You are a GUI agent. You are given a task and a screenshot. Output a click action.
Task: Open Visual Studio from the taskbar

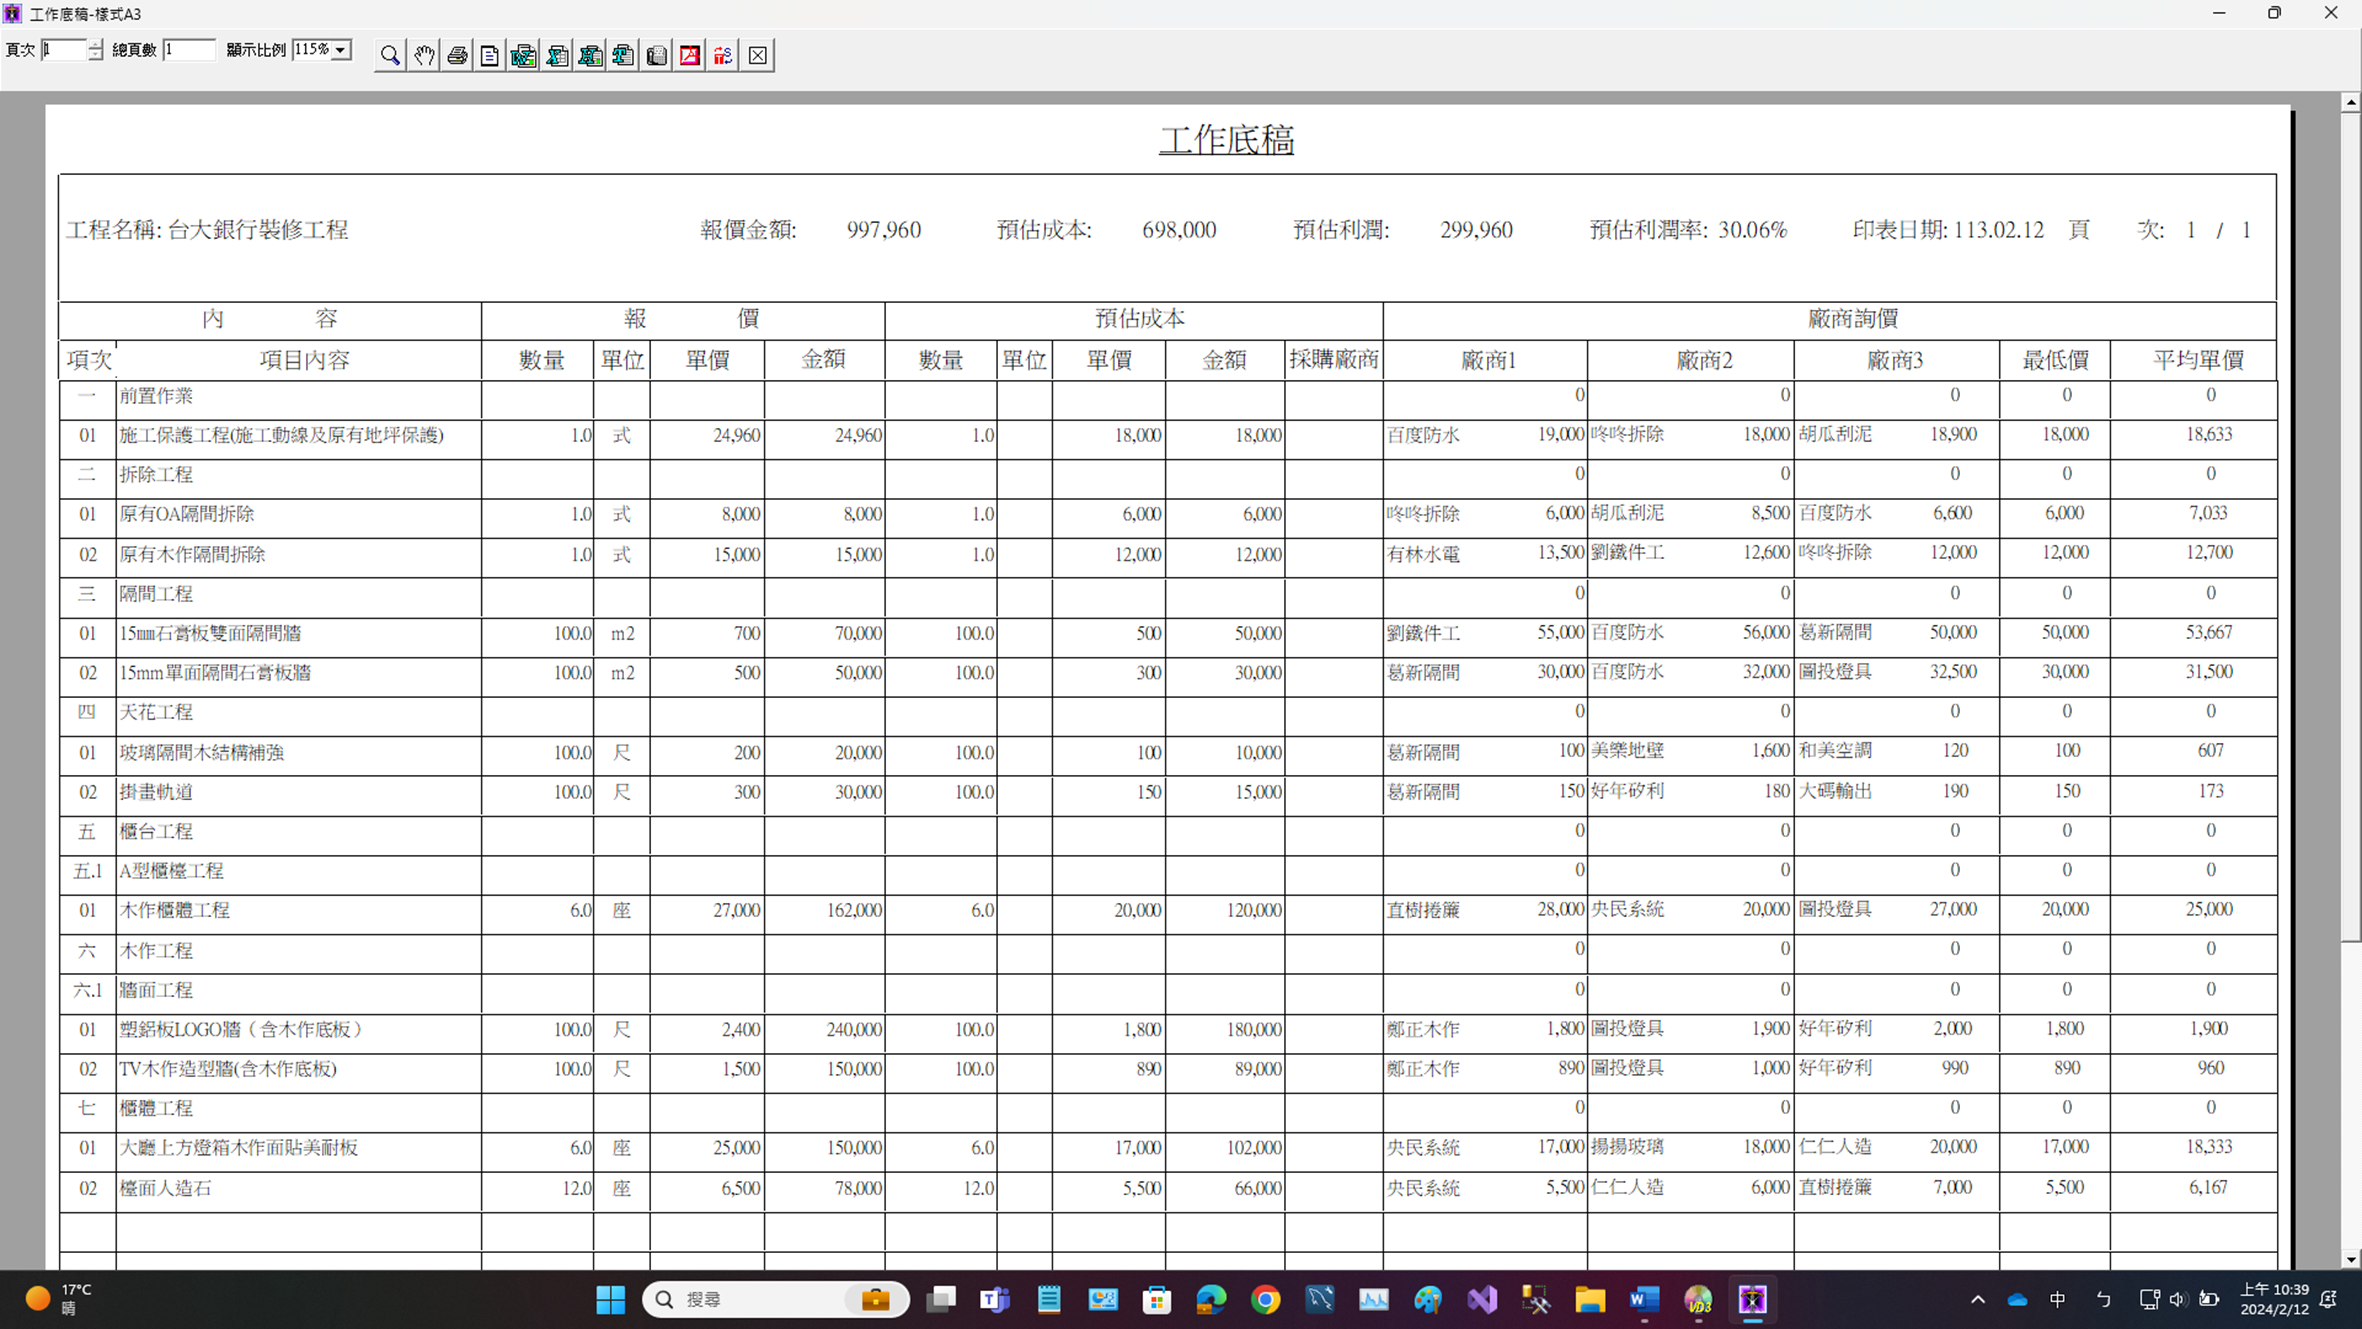coord(1482,1299)
